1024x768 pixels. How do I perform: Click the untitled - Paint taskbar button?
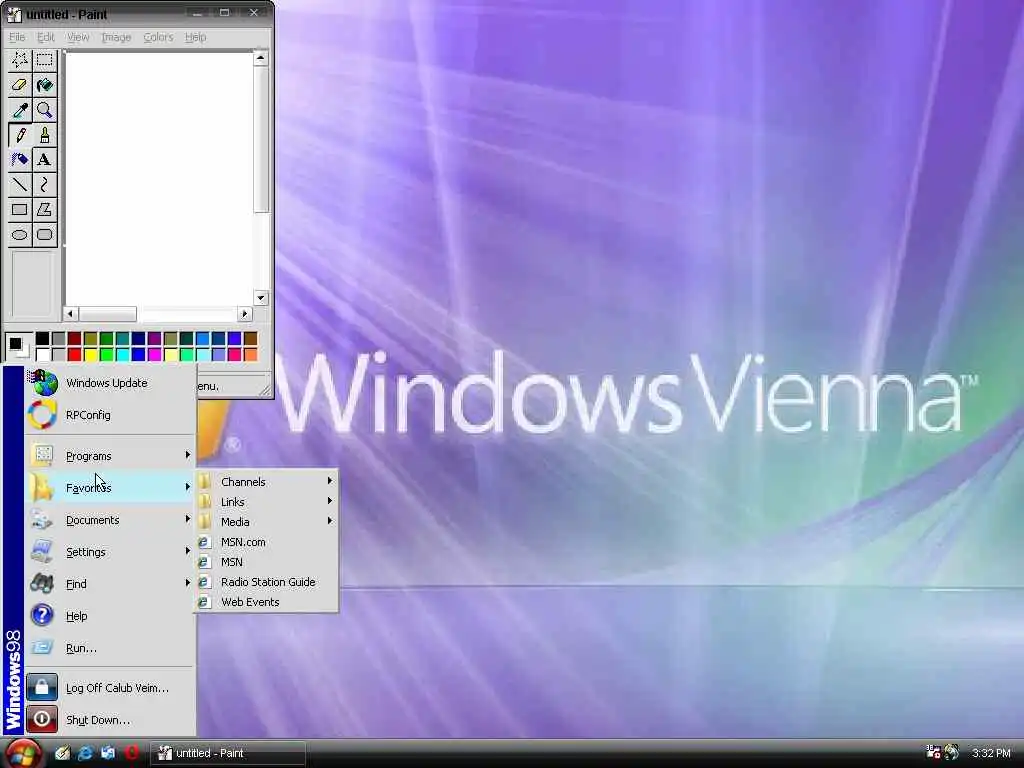(227, 753)
